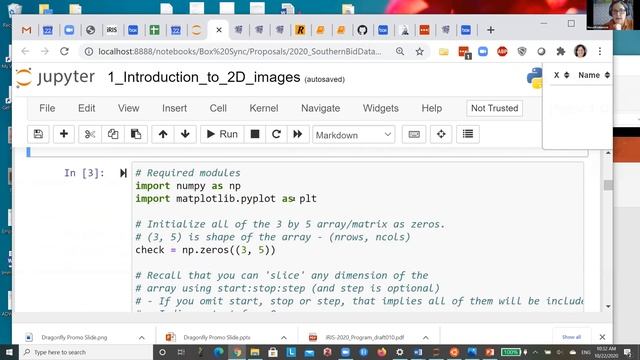Sort variable inspector by Name
Screen dimensions: 640x360
[x=593, y=75]
